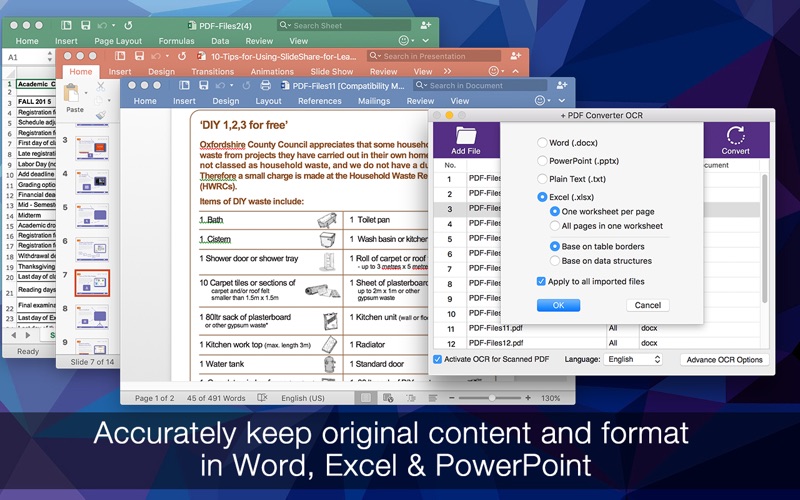Select PowerPoint (.pptx) output format
Image resolution: width=800 pixels, height=500 pixels.
542,161
